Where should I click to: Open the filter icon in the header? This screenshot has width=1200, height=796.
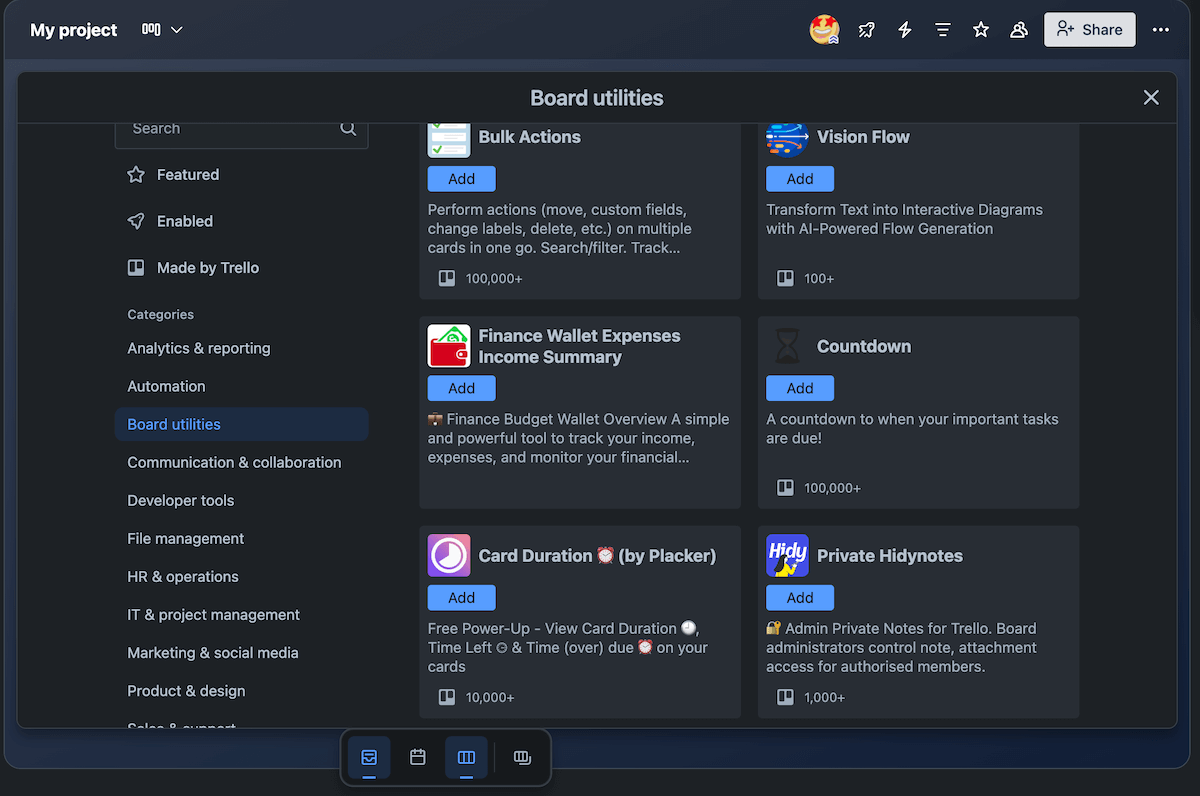[942, 29]
